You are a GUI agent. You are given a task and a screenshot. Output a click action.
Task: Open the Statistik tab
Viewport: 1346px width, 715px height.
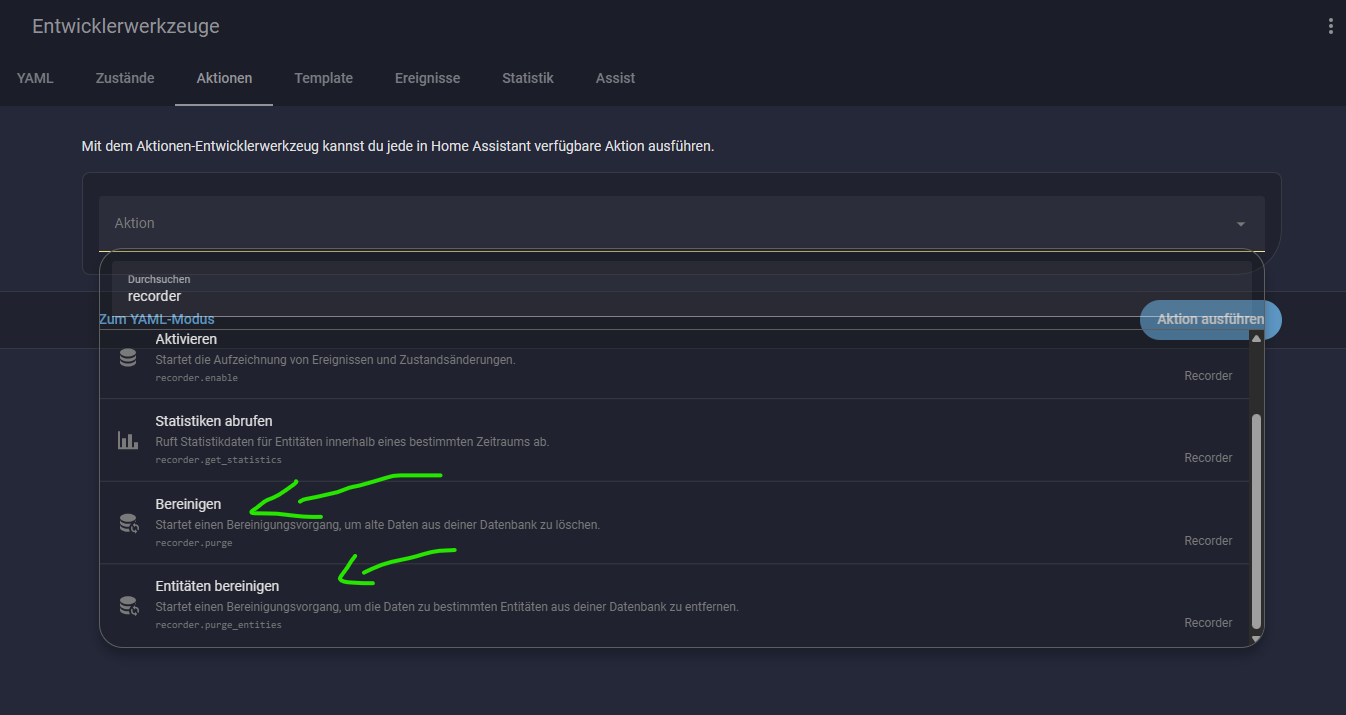527,78
